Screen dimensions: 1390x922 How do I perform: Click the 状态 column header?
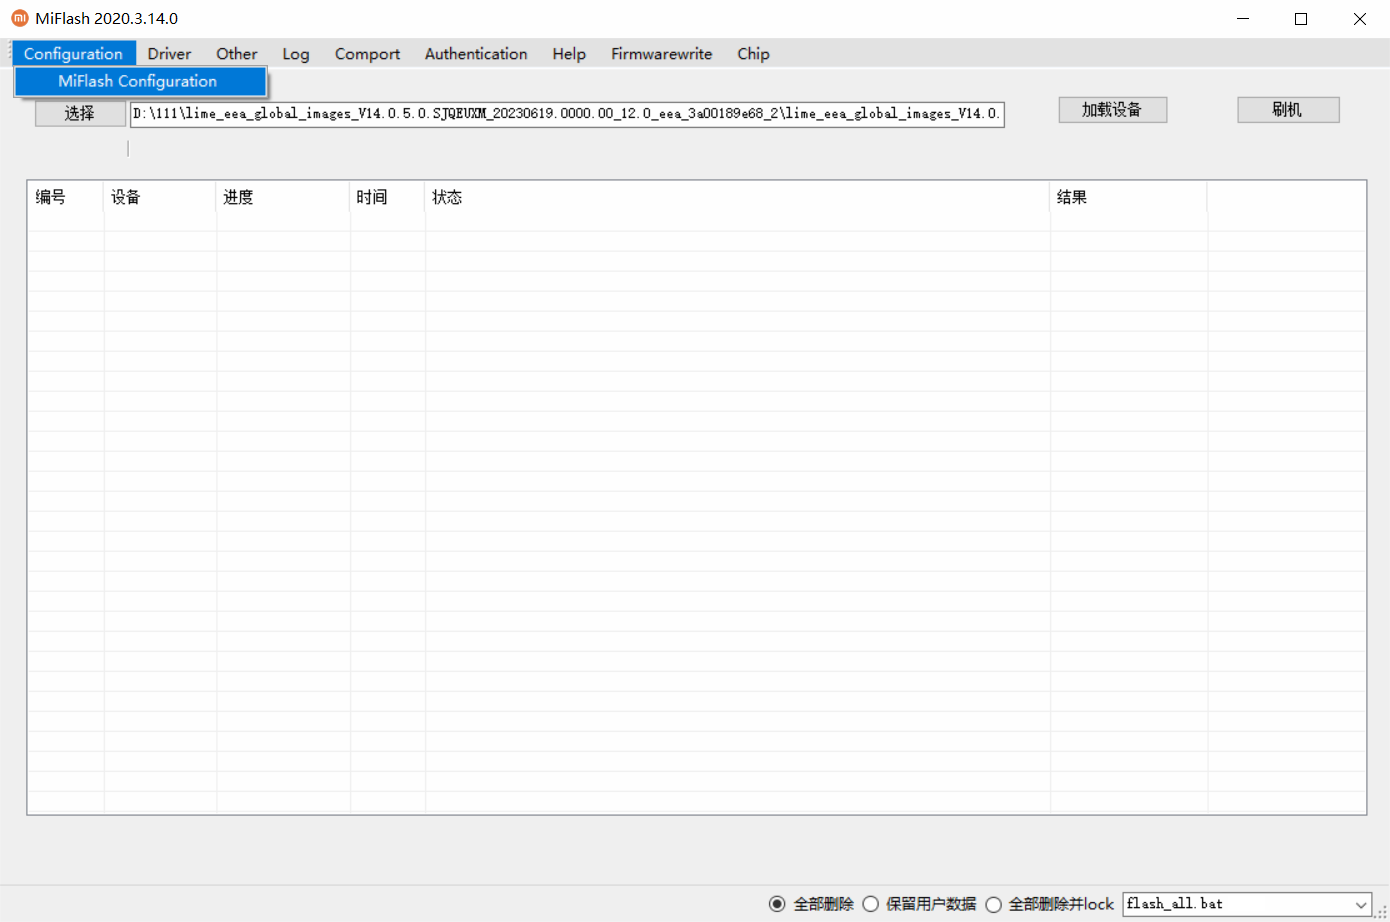tap(447, 197)
